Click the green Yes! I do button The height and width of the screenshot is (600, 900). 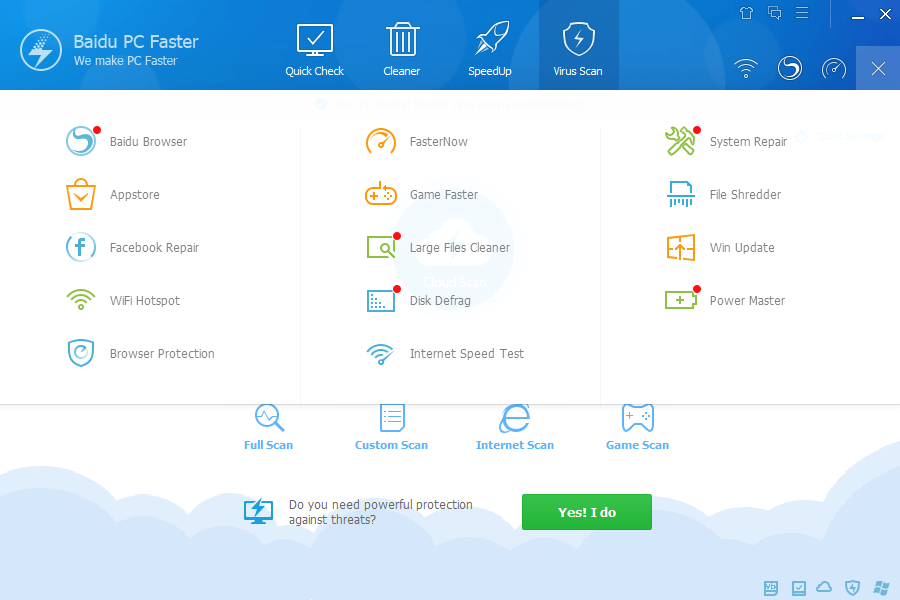587,512
